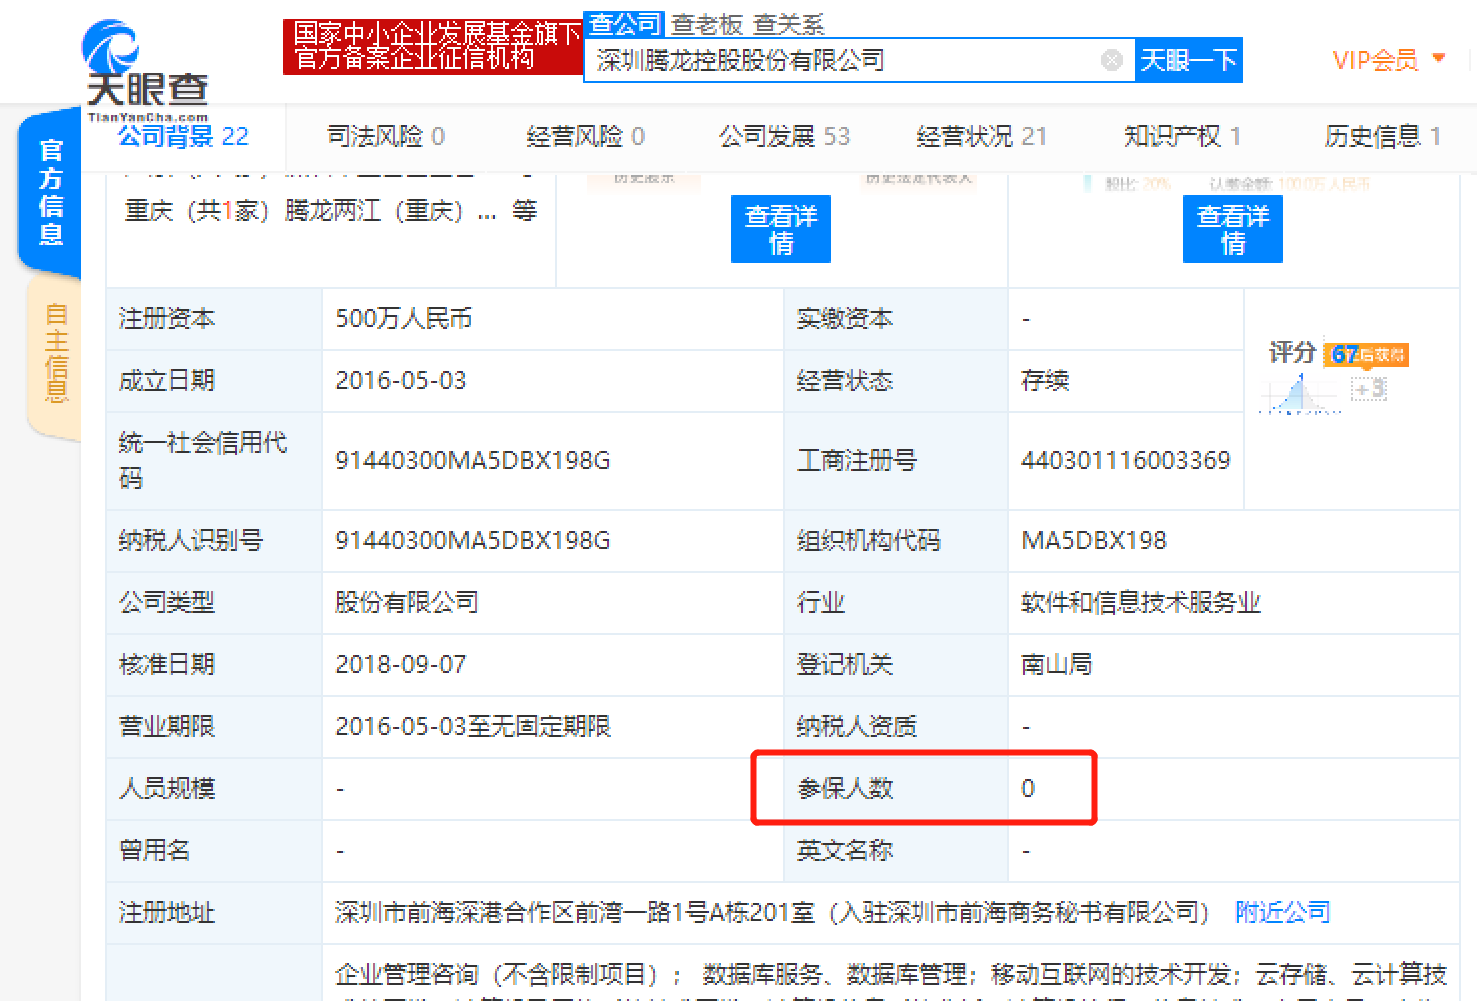Click the 注册资本 label
This screenshot has width=1477, height=1001.
pos(167,318)
